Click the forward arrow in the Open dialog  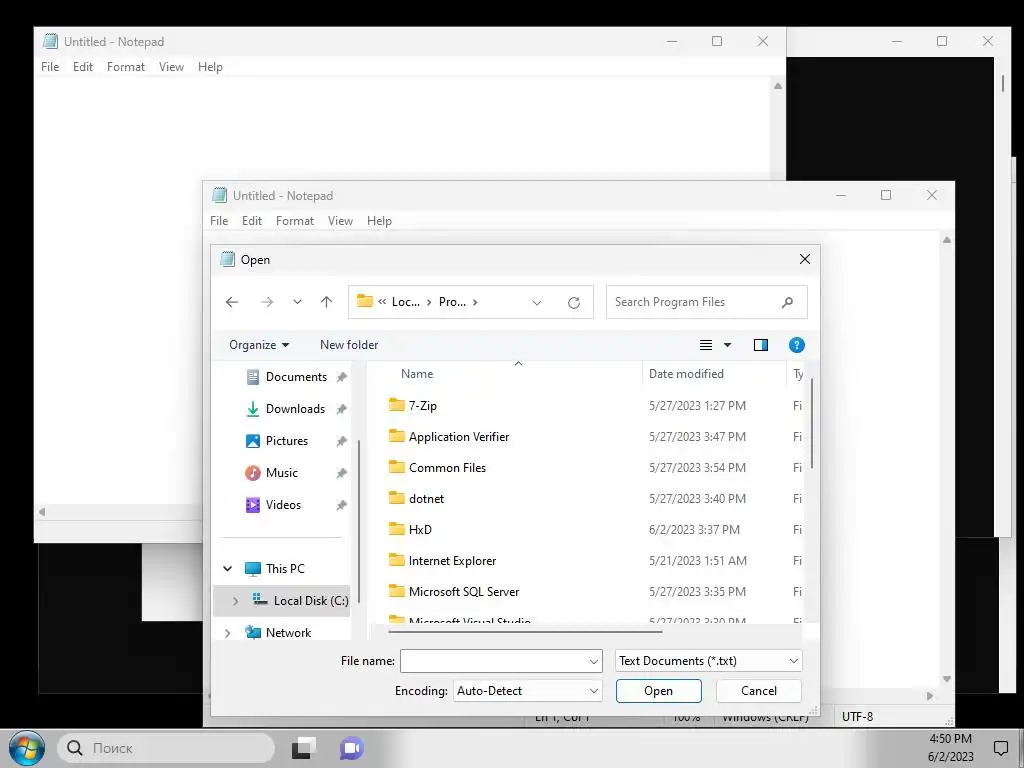pos(266,302)
